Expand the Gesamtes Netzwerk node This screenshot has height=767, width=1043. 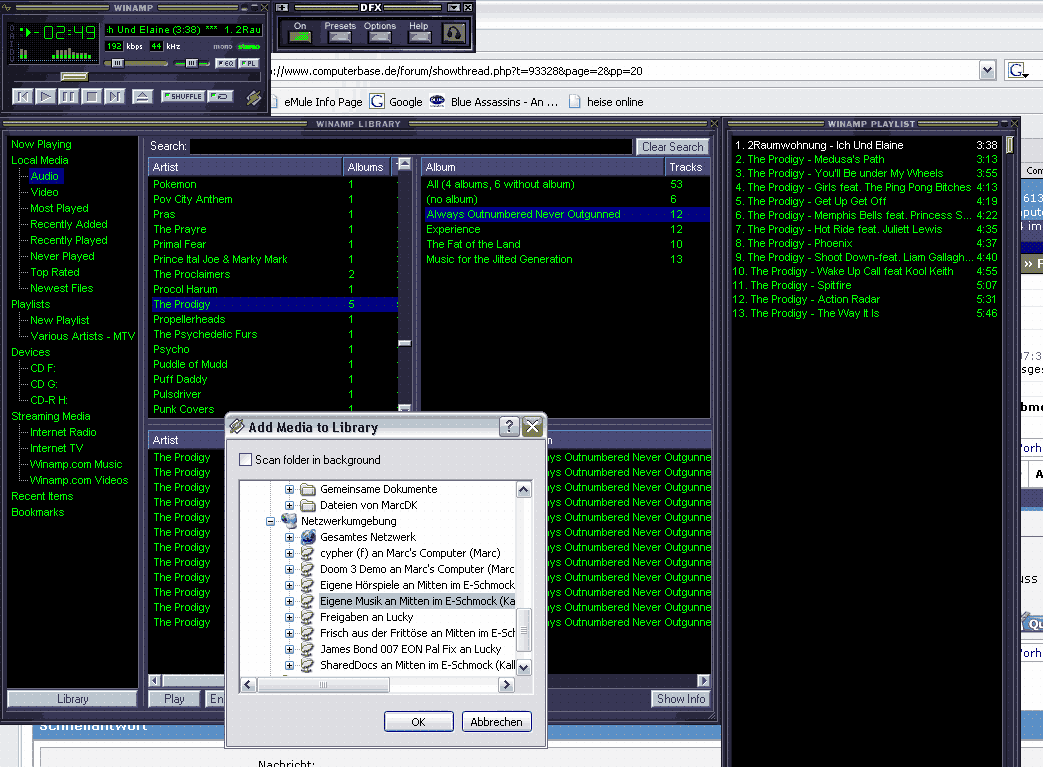click(289, 537)
